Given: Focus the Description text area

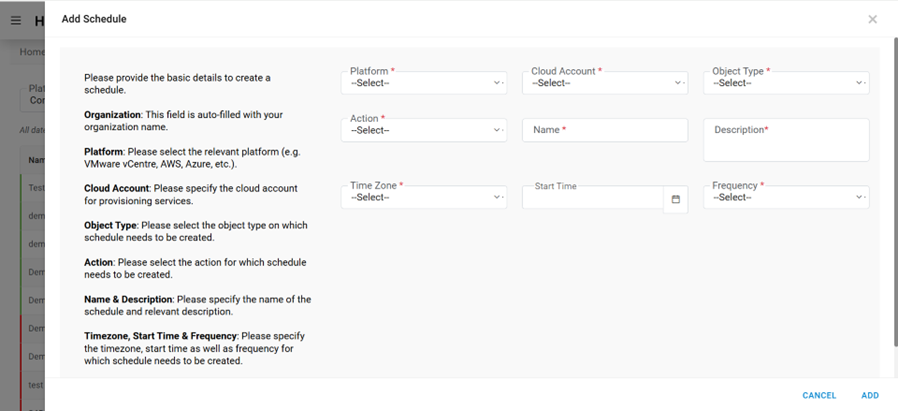Looking at the screenshot, I should 785,139.
